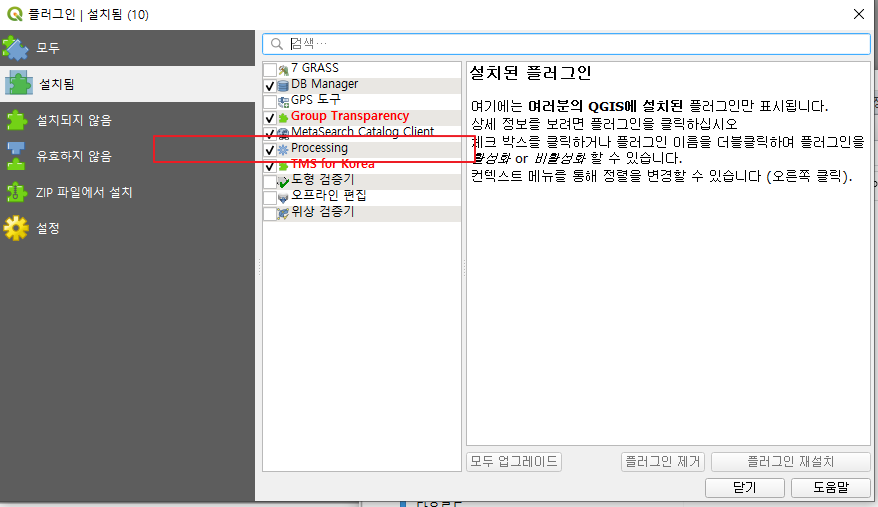Uncheck the DB Manager checkbox
The image size is (878, 507).
[270, 86]
